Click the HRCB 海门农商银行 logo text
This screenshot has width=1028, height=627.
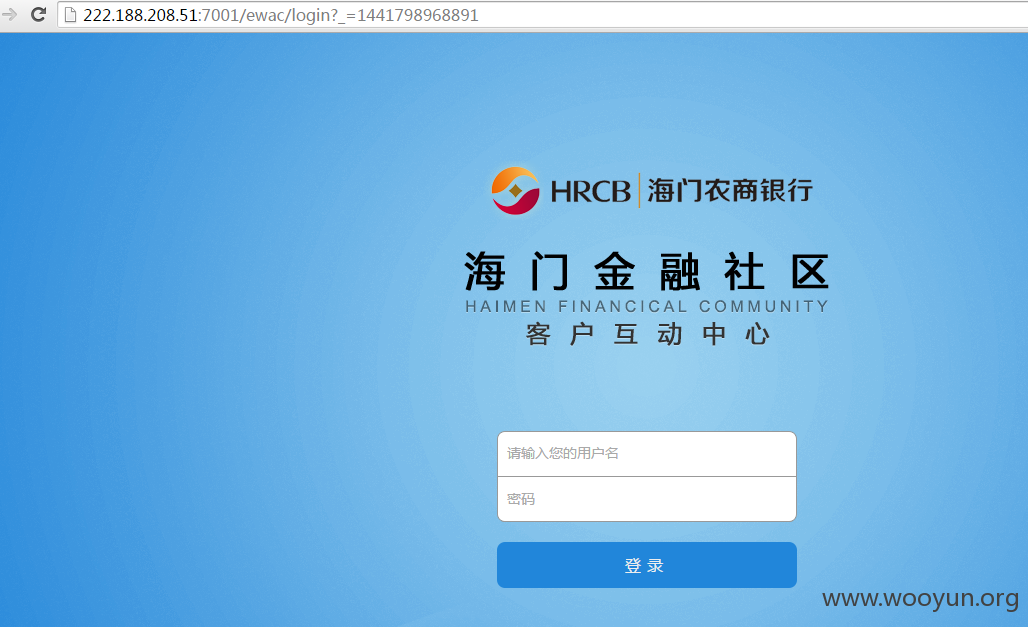tap(682, 191)
